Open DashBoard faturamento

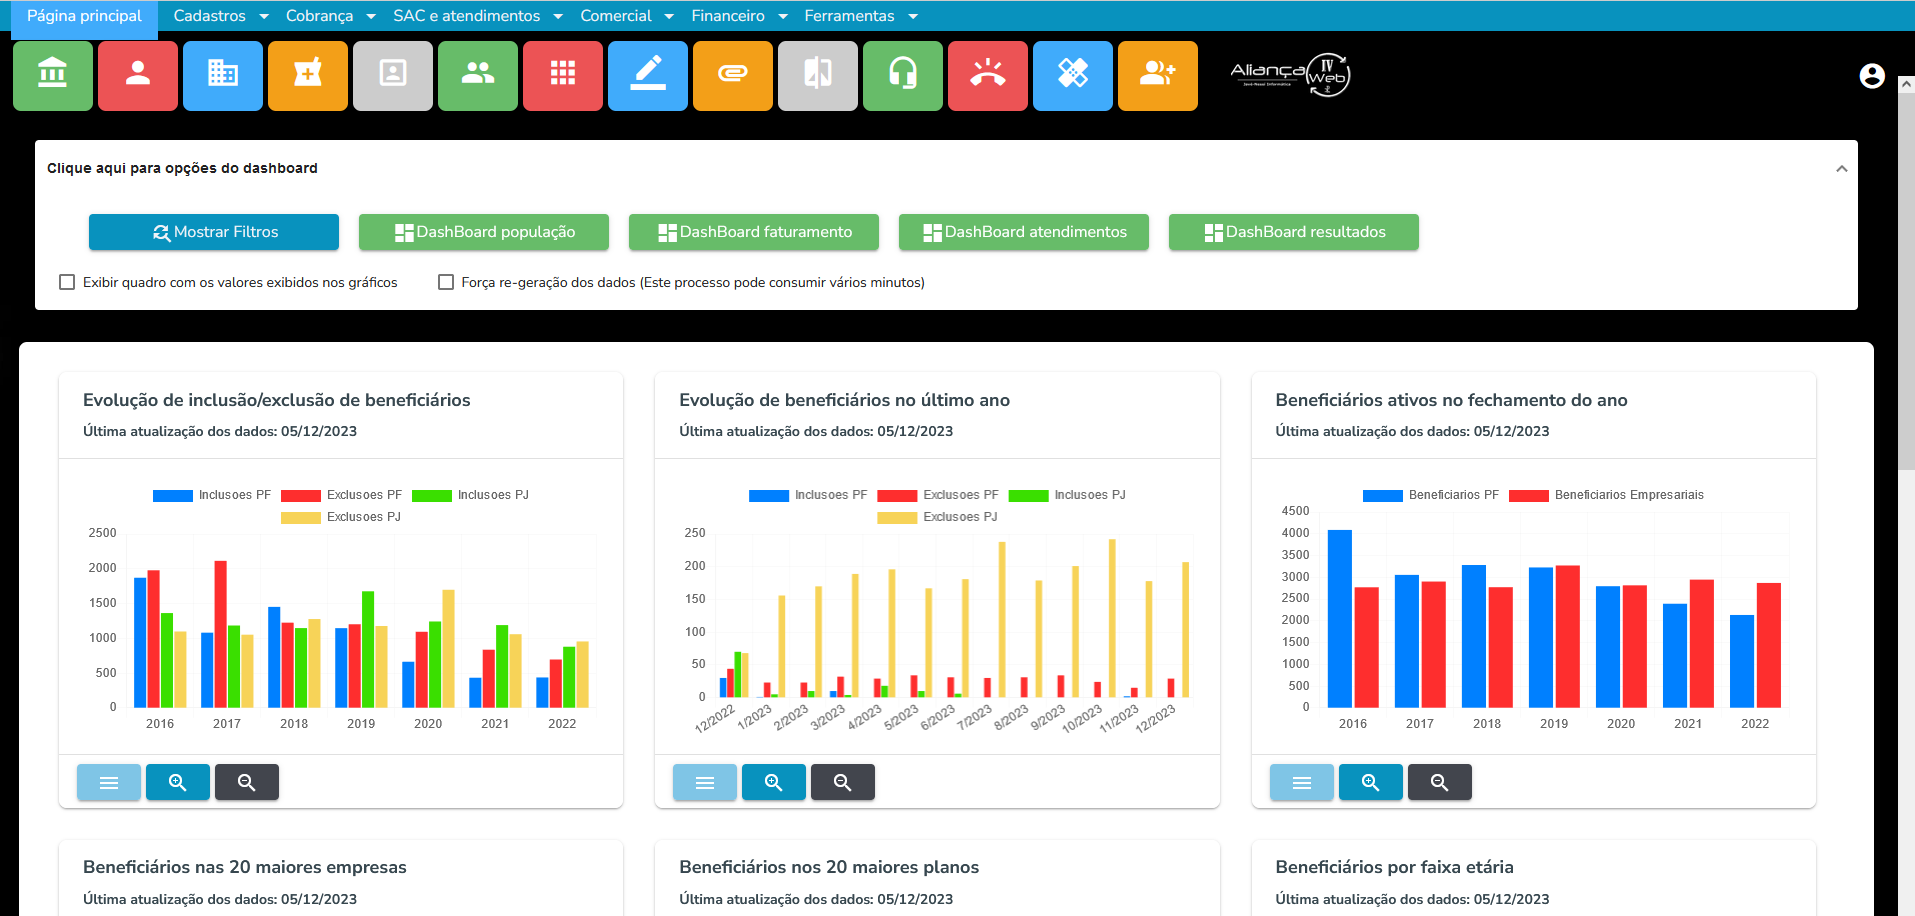[754, 232]
